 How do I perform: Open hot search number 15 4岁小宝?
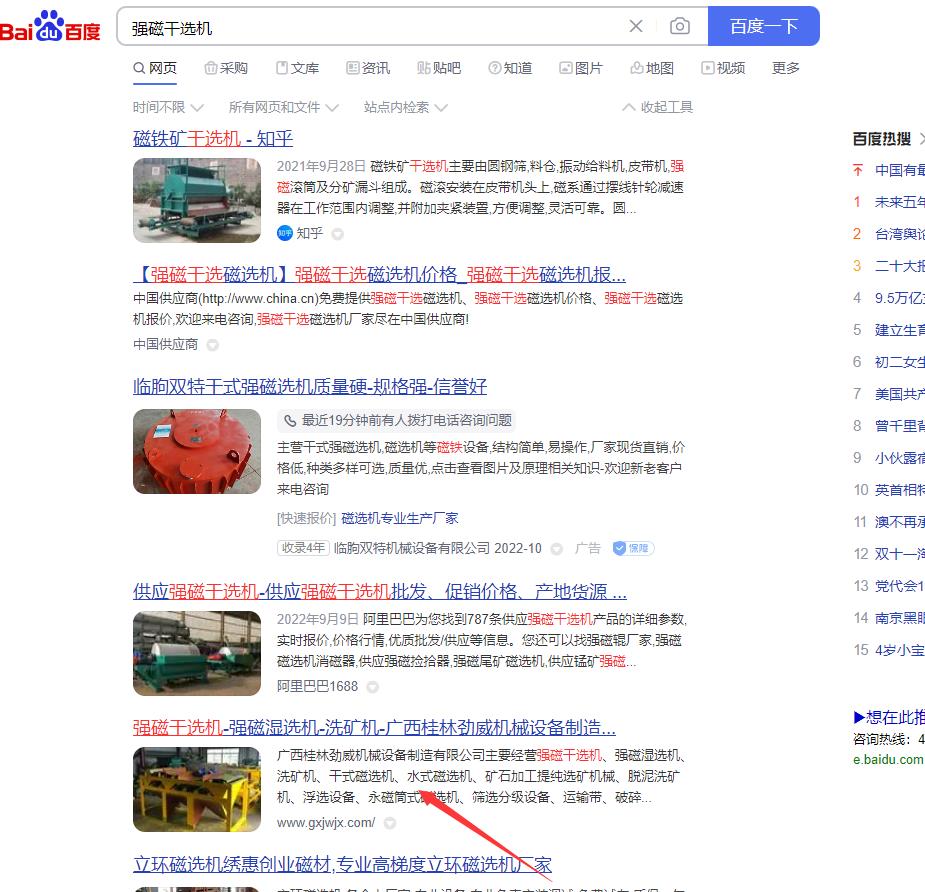point(899,650)
